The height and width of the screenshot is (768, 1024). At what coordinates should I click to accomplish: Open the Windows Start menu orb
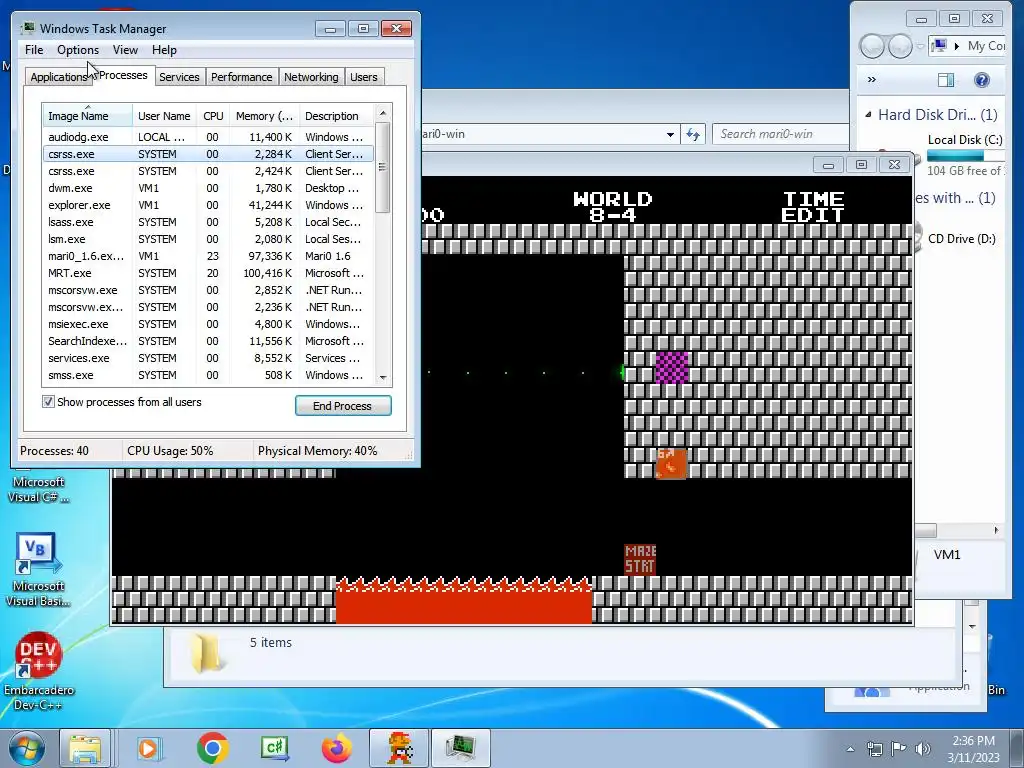click(x=26, y=748)
